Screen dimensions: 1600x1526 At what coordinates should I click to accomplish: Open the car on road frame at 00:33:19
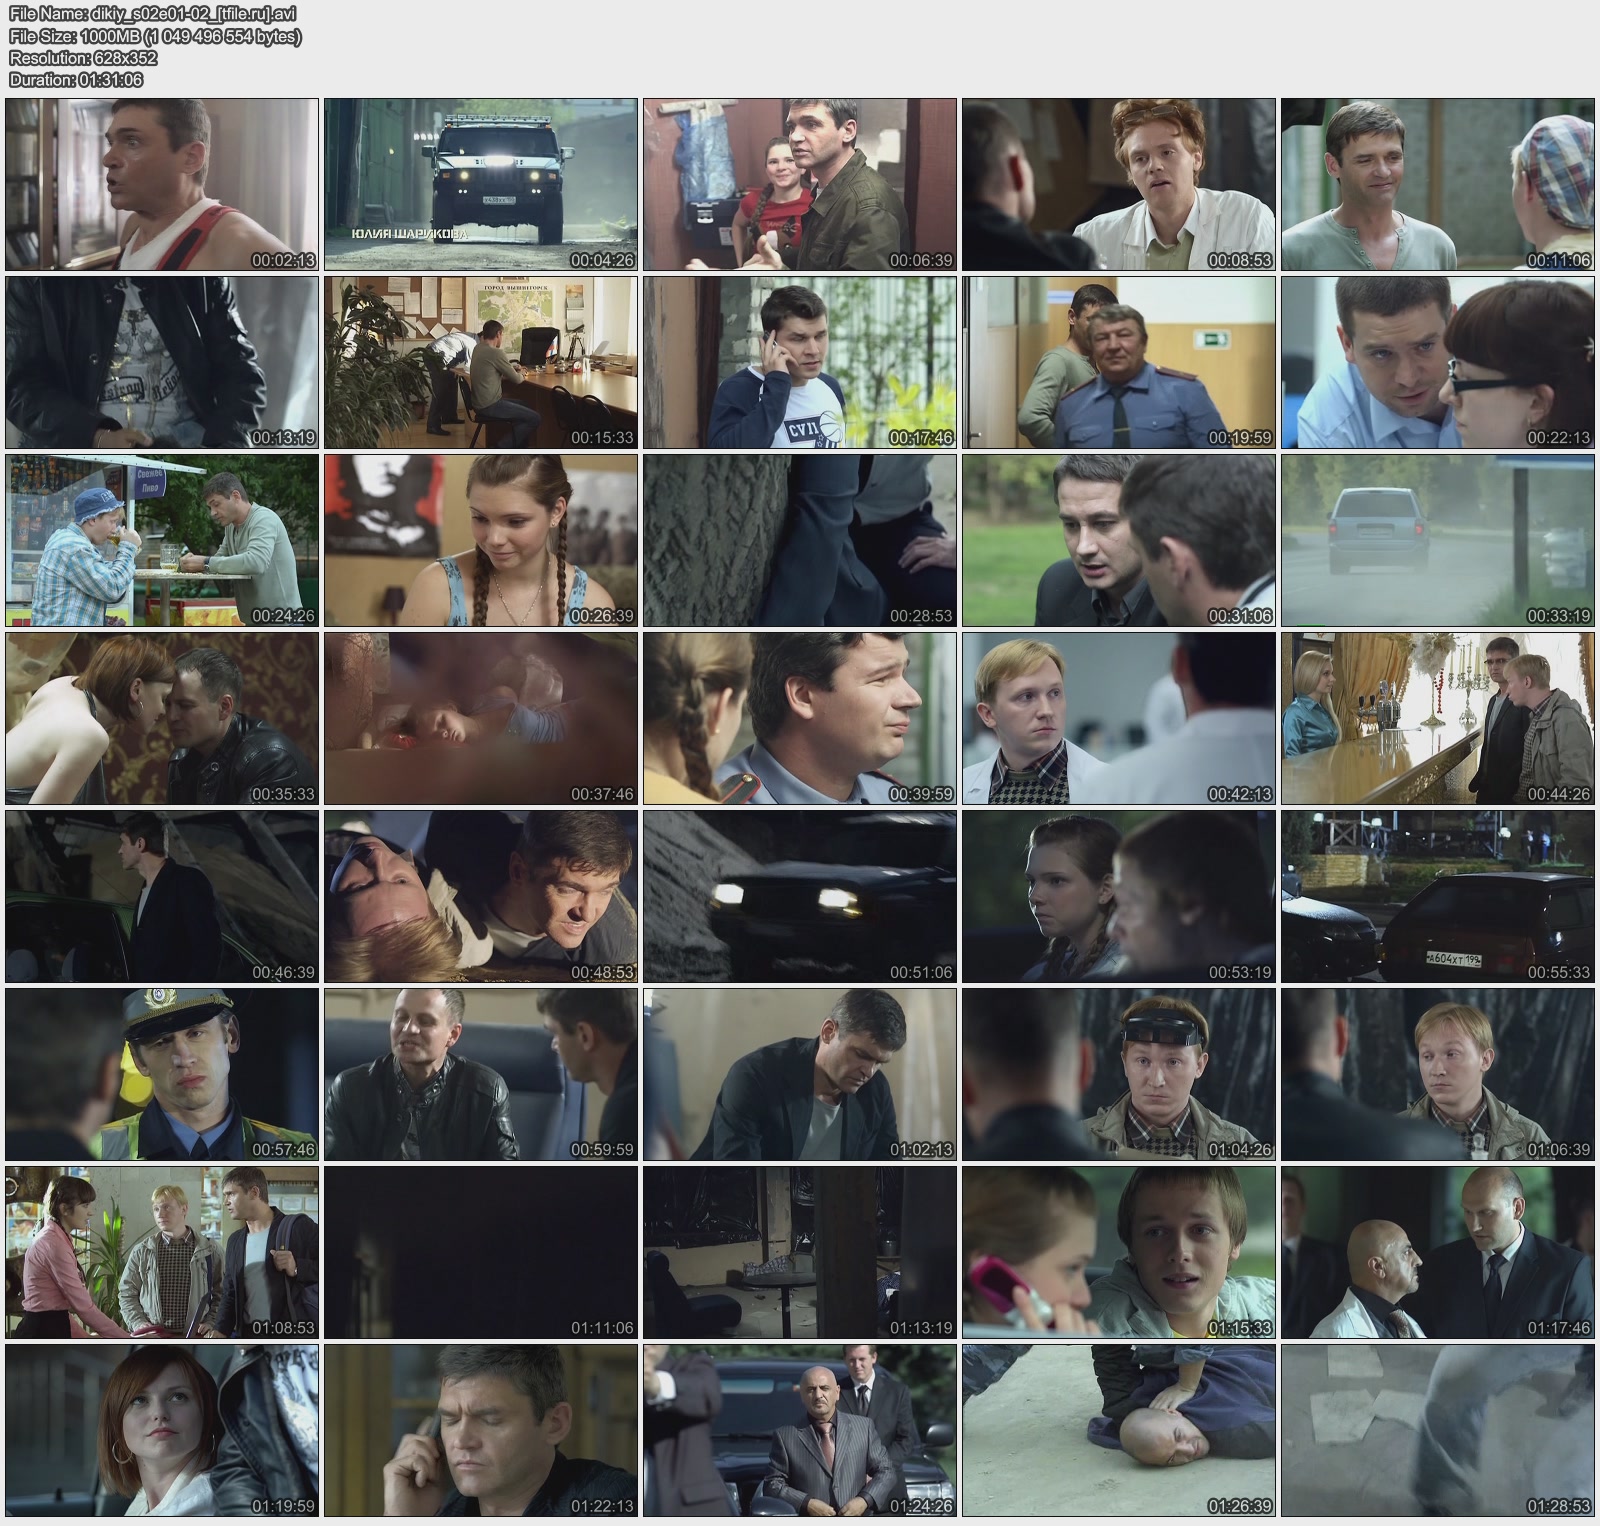(1437, 540)
